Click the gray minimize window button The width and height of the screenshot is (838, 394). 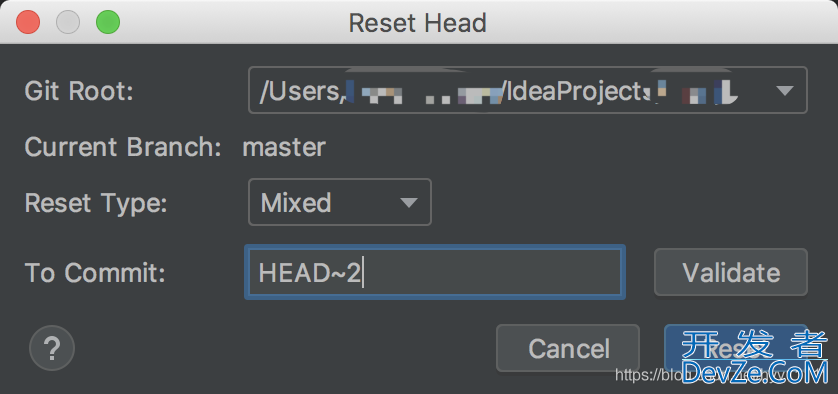(x=68, y=22)
